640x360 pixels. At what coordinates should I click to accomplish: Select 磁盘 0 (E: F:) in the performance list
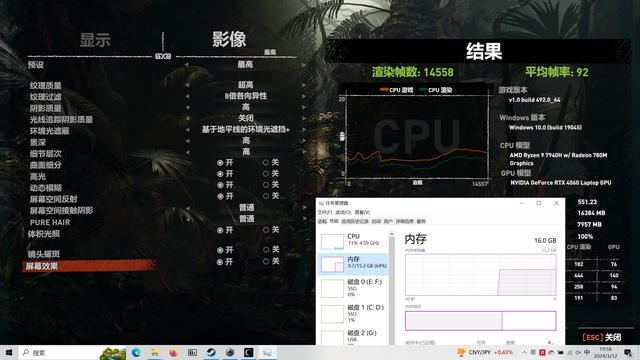pos(353,288)
